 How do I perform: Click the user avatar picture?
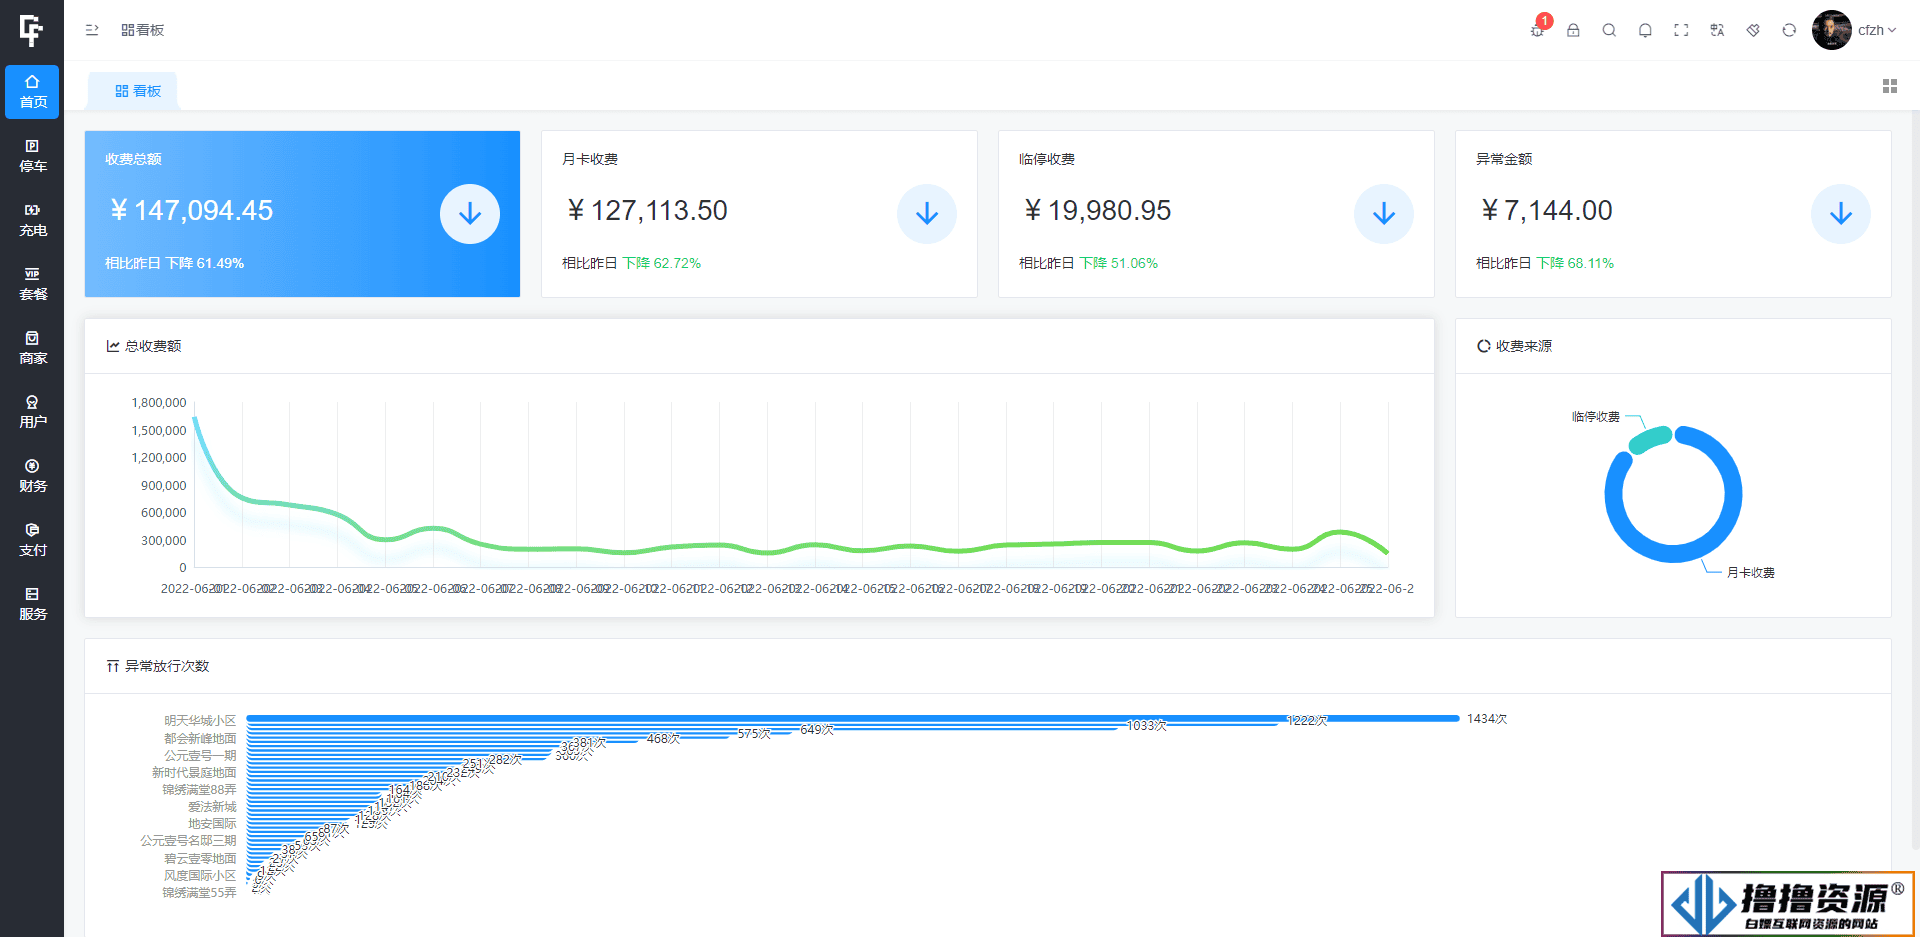[x=1831, y=30]
